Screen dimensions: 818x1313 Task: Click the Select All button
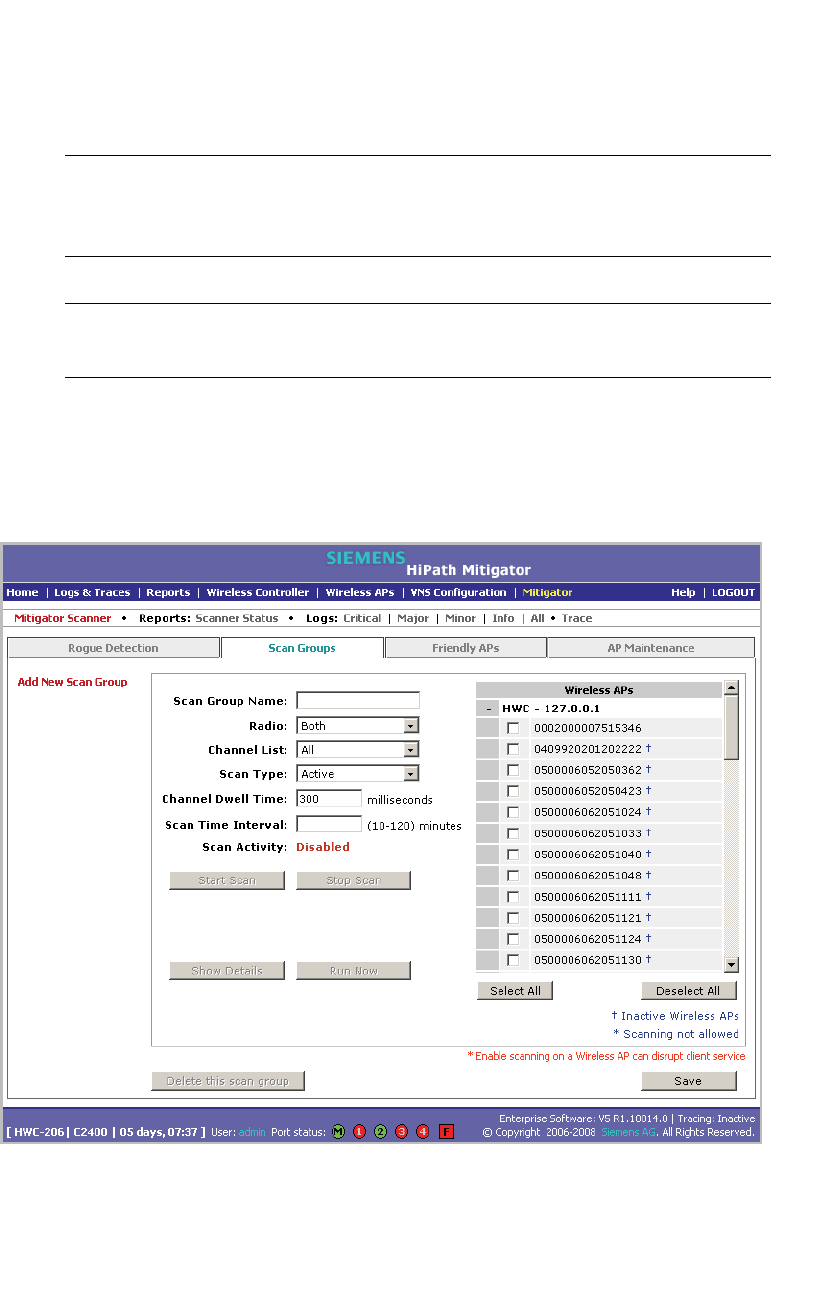(515, 990)
